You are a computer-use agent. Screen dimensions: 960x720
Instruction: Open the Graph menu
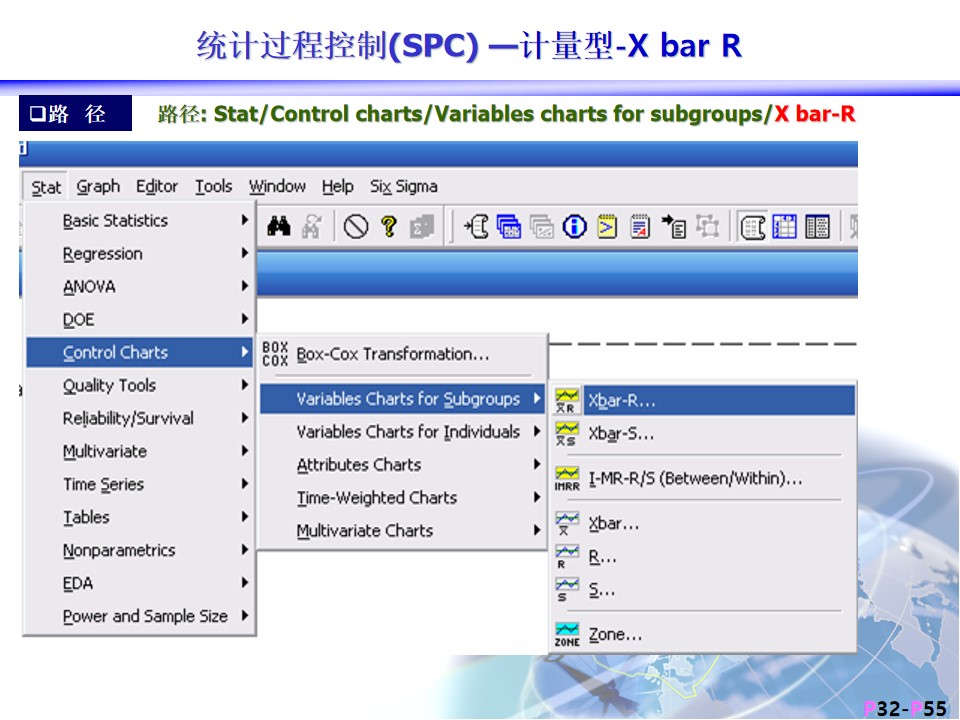tap(98, 187)
